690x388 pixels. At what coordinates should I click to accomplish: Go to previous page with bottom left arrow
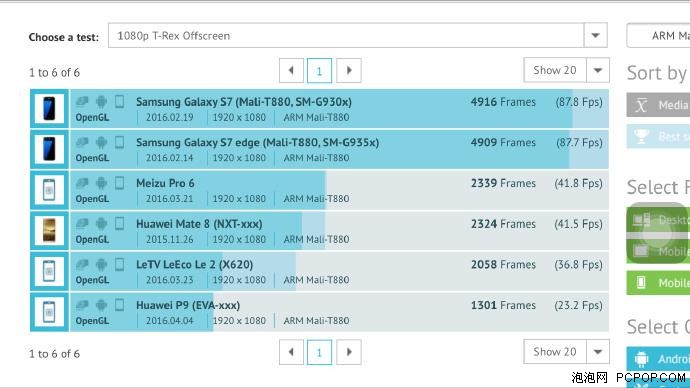(291, 352)
